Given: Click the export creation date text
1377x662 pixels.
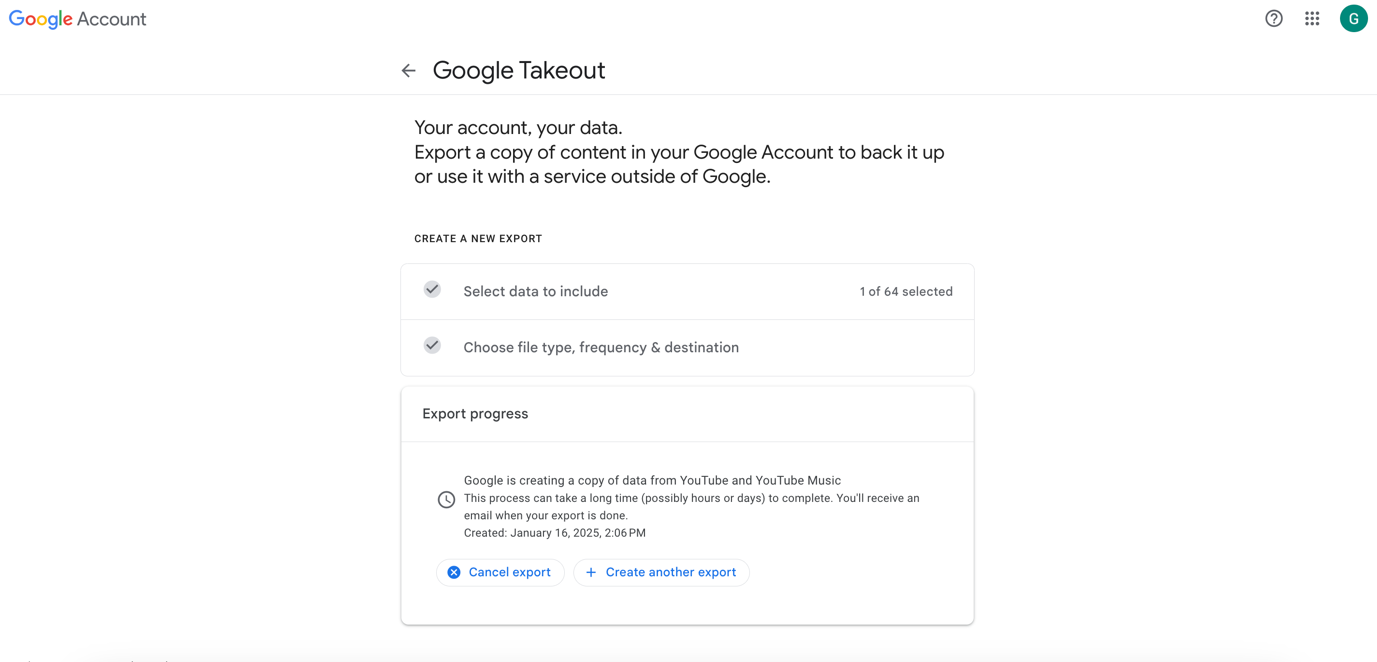Looking at the screenshot, I should [x=554, y=533].
